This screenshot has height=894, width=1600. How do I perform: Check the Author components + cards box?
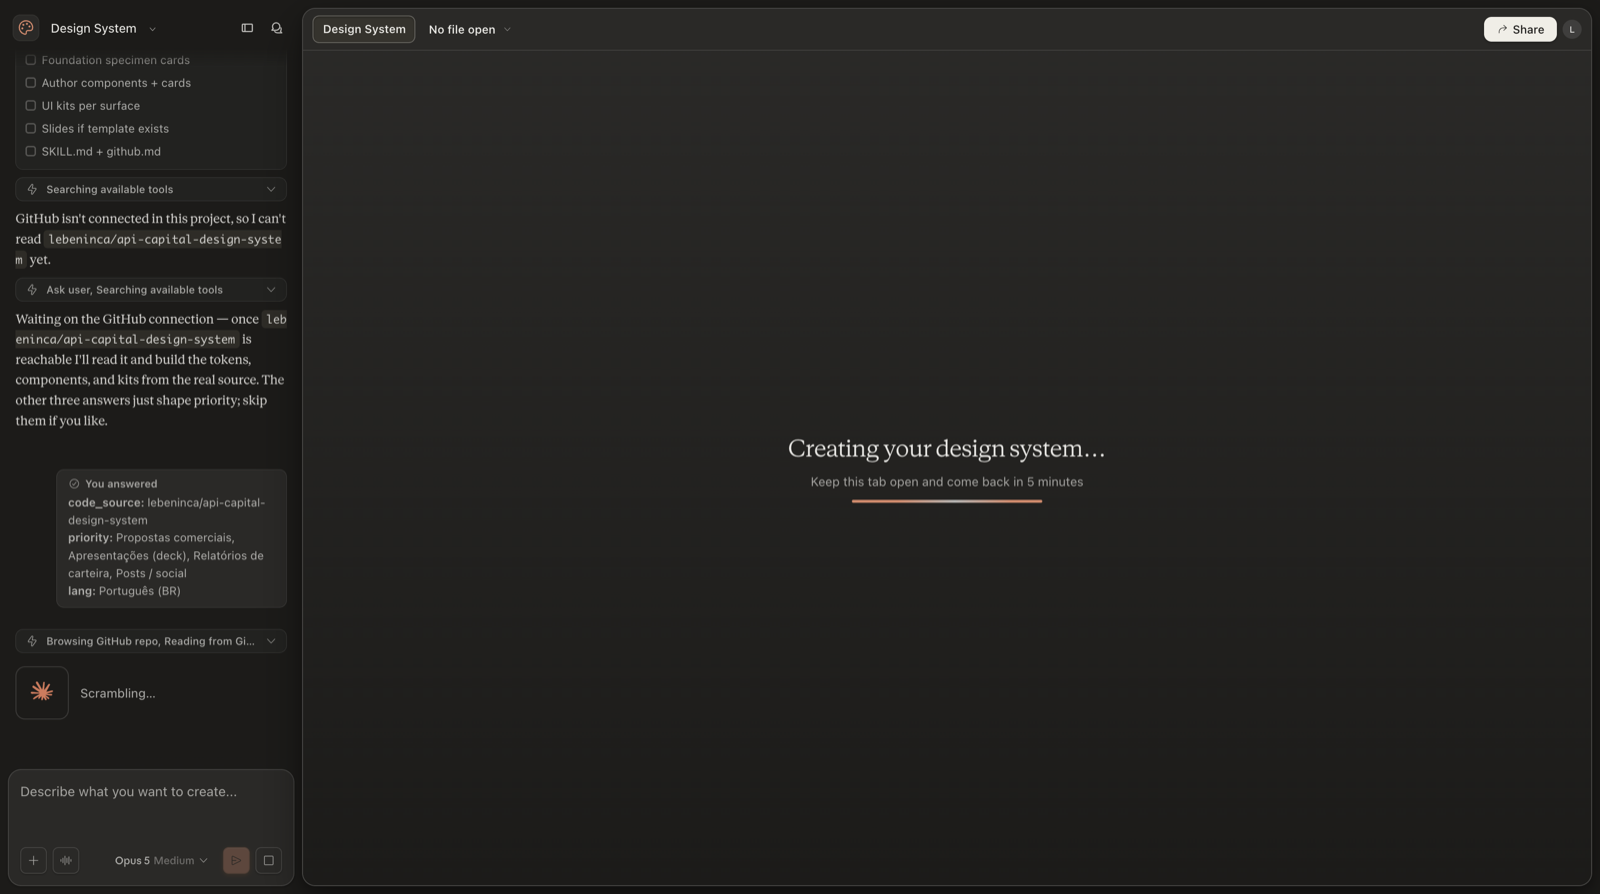30,83
